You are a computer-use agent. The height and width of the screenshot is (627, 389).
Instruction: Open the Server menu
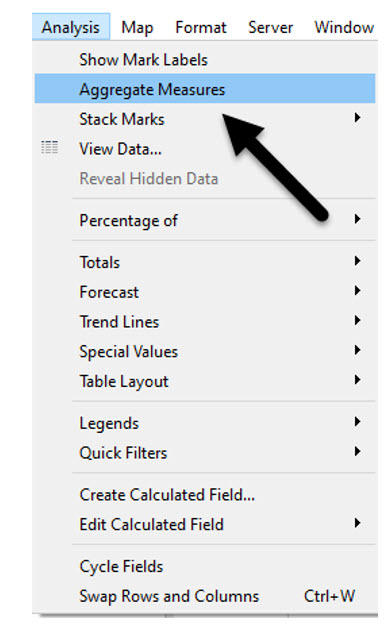[270, 28]
